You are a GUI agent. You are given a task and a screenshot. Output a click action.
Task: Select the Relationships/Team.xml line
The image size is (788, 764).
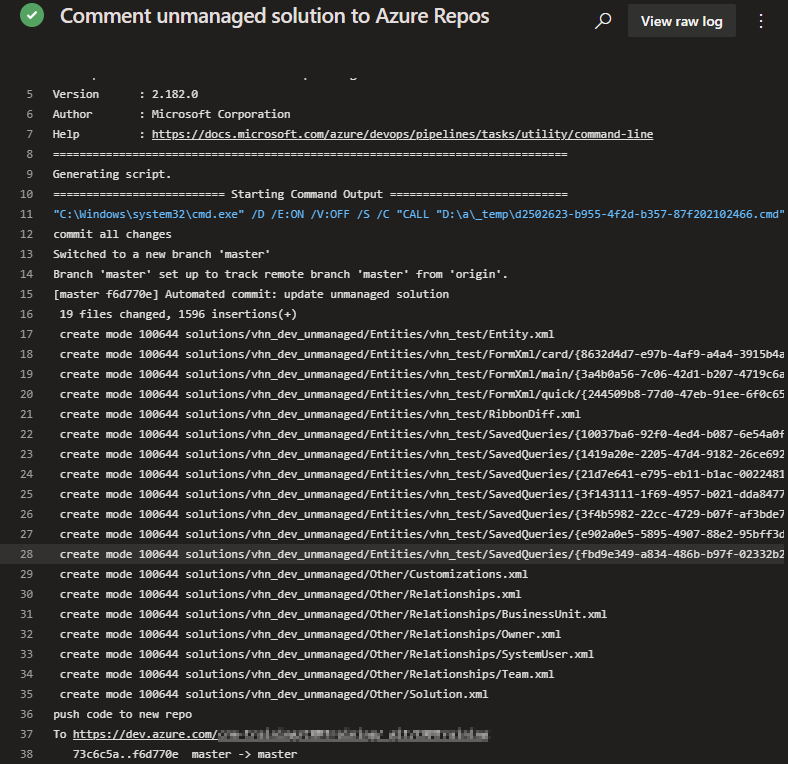tap(307, 675)
